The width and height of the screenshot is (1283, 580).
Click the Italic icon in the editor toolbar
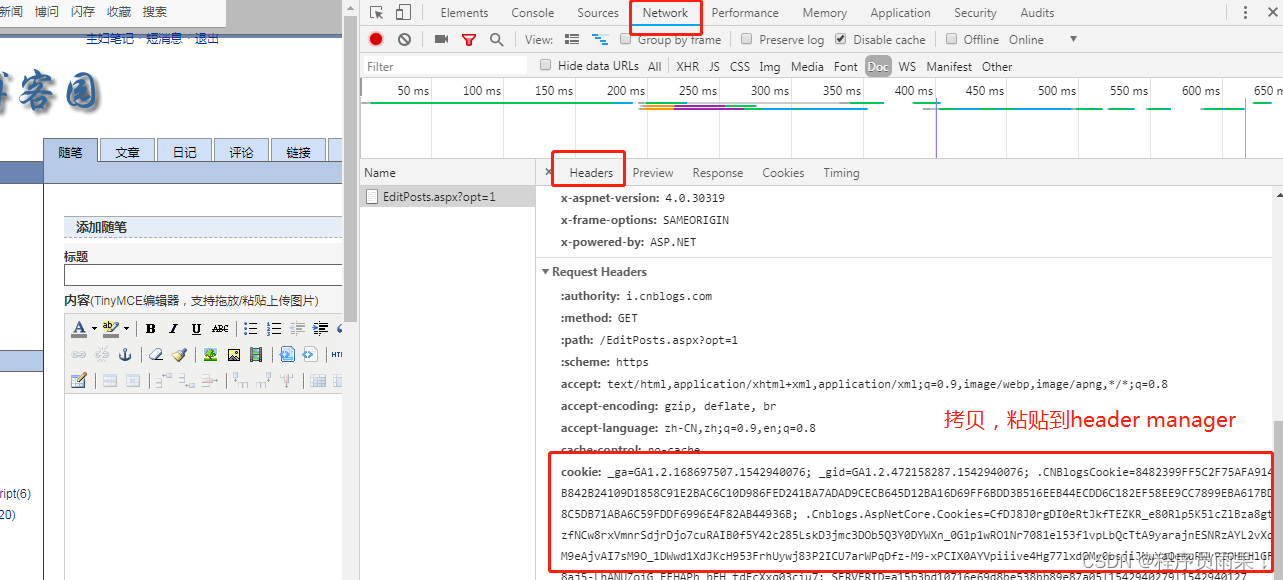tap(174, 329)
